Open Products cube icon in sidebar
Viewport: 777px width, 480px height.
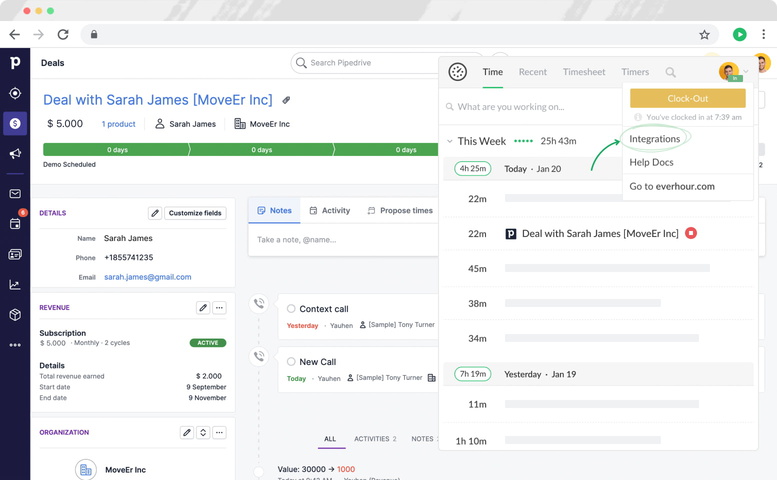pyautogui.click(x=15, y=315)
